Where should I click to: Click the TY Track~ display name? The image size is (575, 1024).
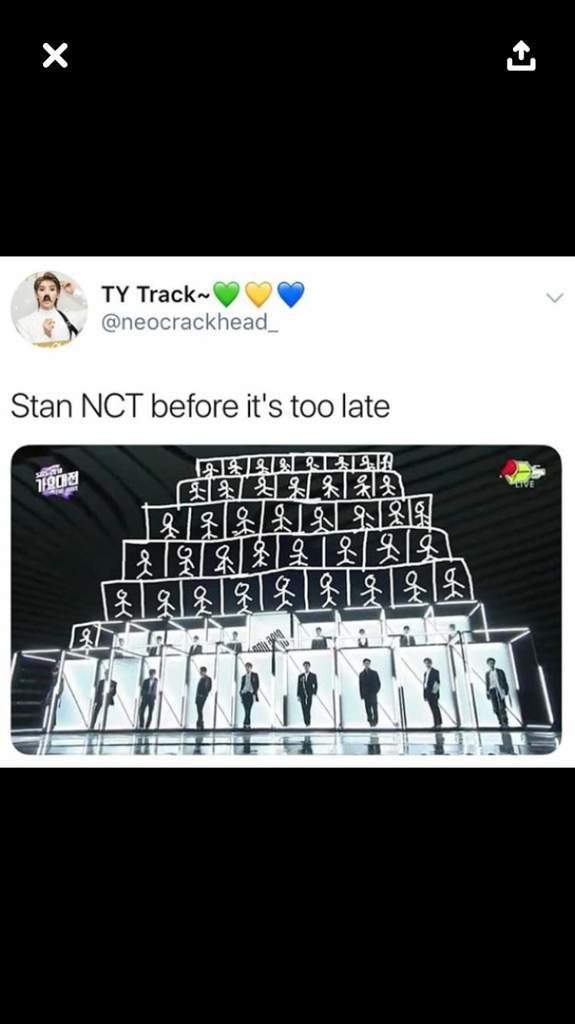[x=155, y=295]
